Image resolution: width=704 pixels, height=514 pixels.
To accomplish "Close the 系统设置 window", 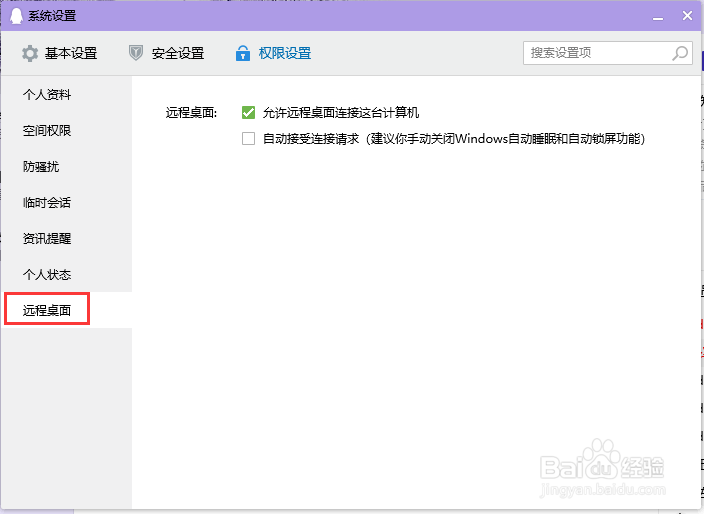I will (x=687, y=16).
